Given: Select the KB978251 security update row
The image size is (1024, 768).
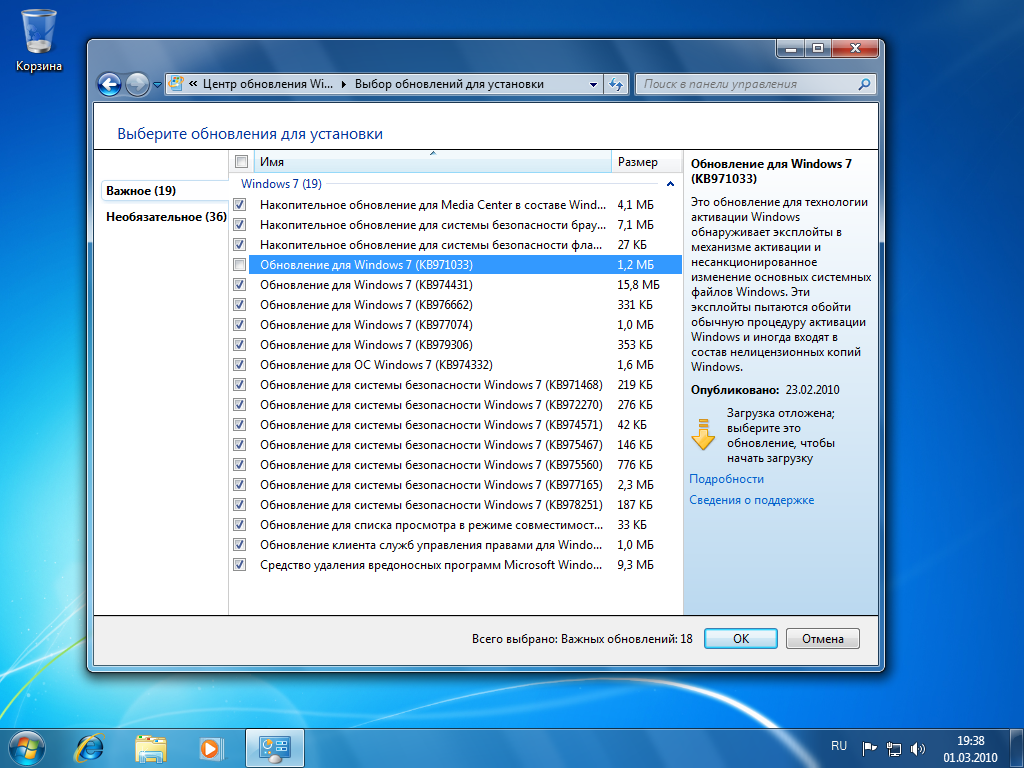Looking at the screenshot, I should pyautogui.click(x=456, y=505).
